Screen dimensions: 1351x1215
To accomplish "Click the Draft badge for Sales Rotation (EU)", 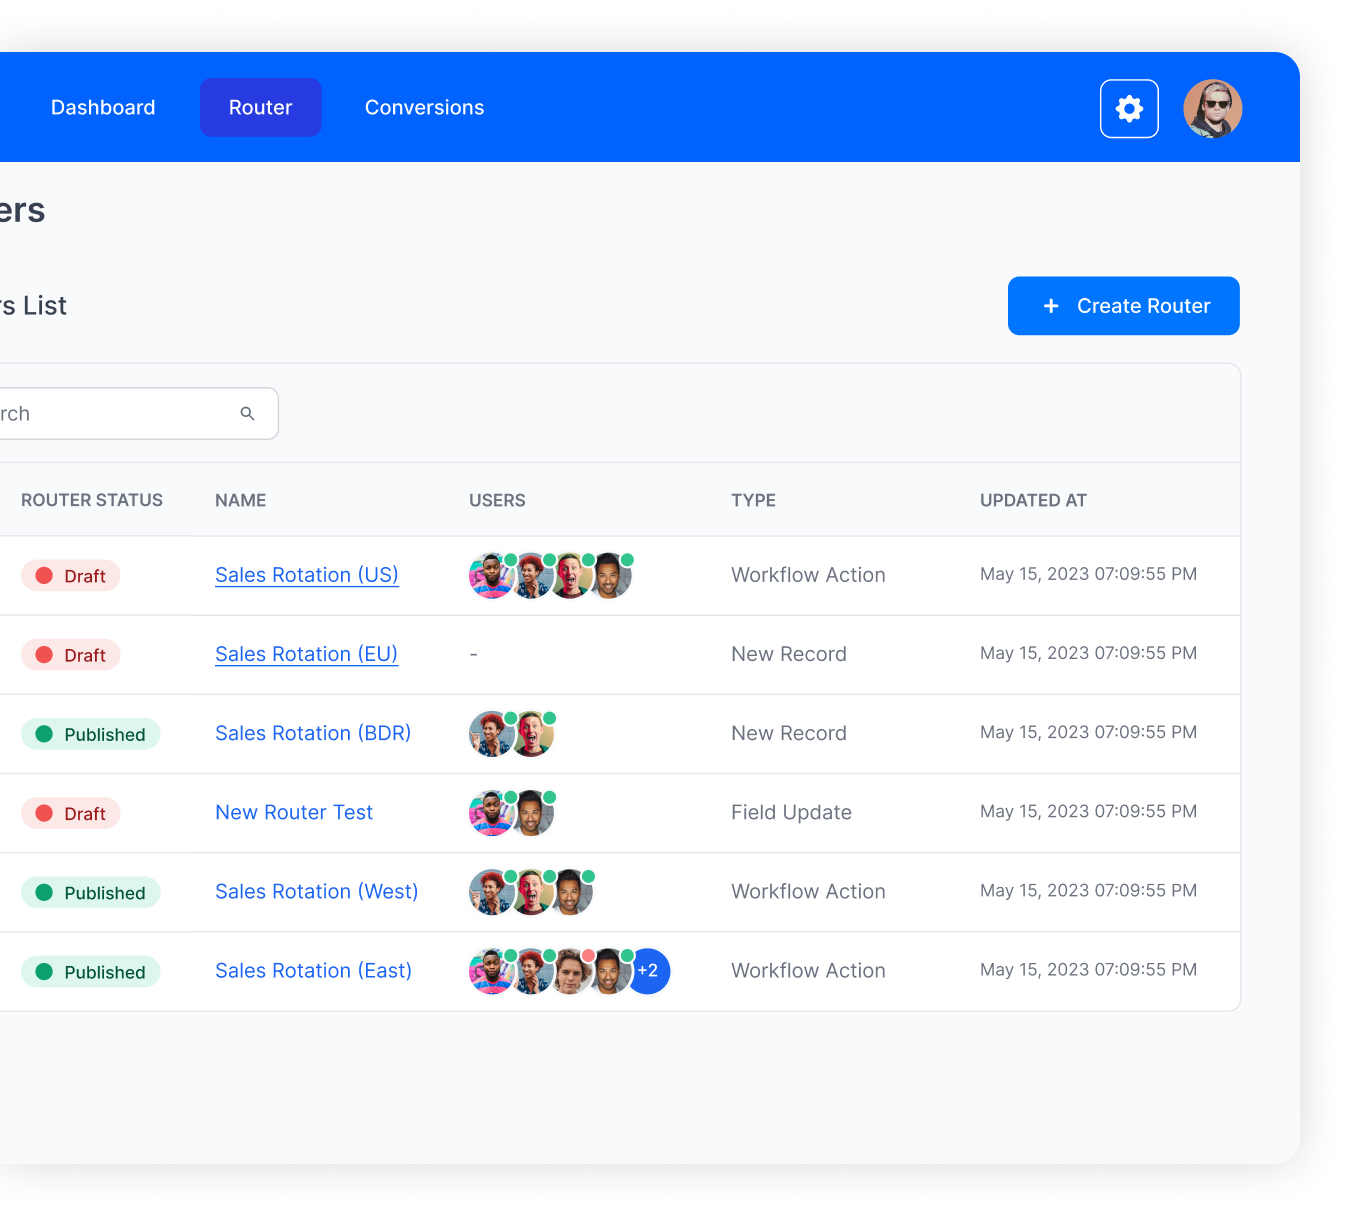I will 71,655.
